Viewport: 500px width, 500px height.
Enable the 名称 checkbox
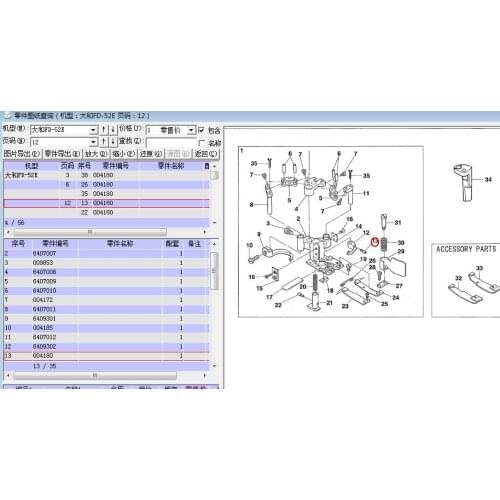(201, 143)
